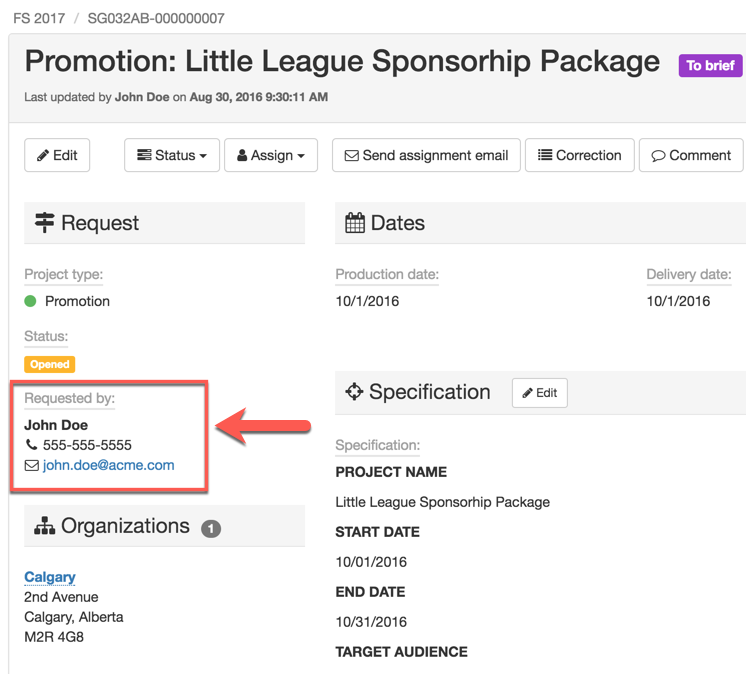Open SG032AB-000000007 breadcrumb item
This screenshot has height=674, width=746.
(155, 18)
